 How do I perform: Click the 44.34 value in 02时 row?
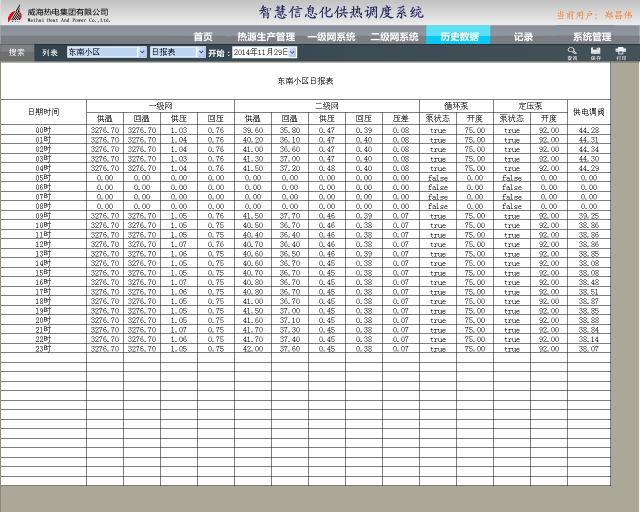point(589,149)
